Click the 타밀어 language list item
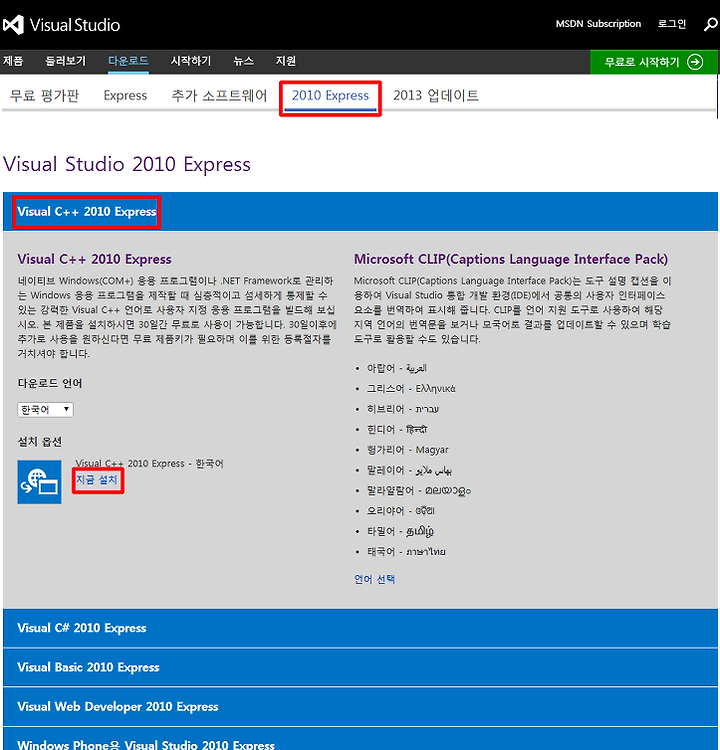This screenshot has width=720, height=750. (400, 531)
